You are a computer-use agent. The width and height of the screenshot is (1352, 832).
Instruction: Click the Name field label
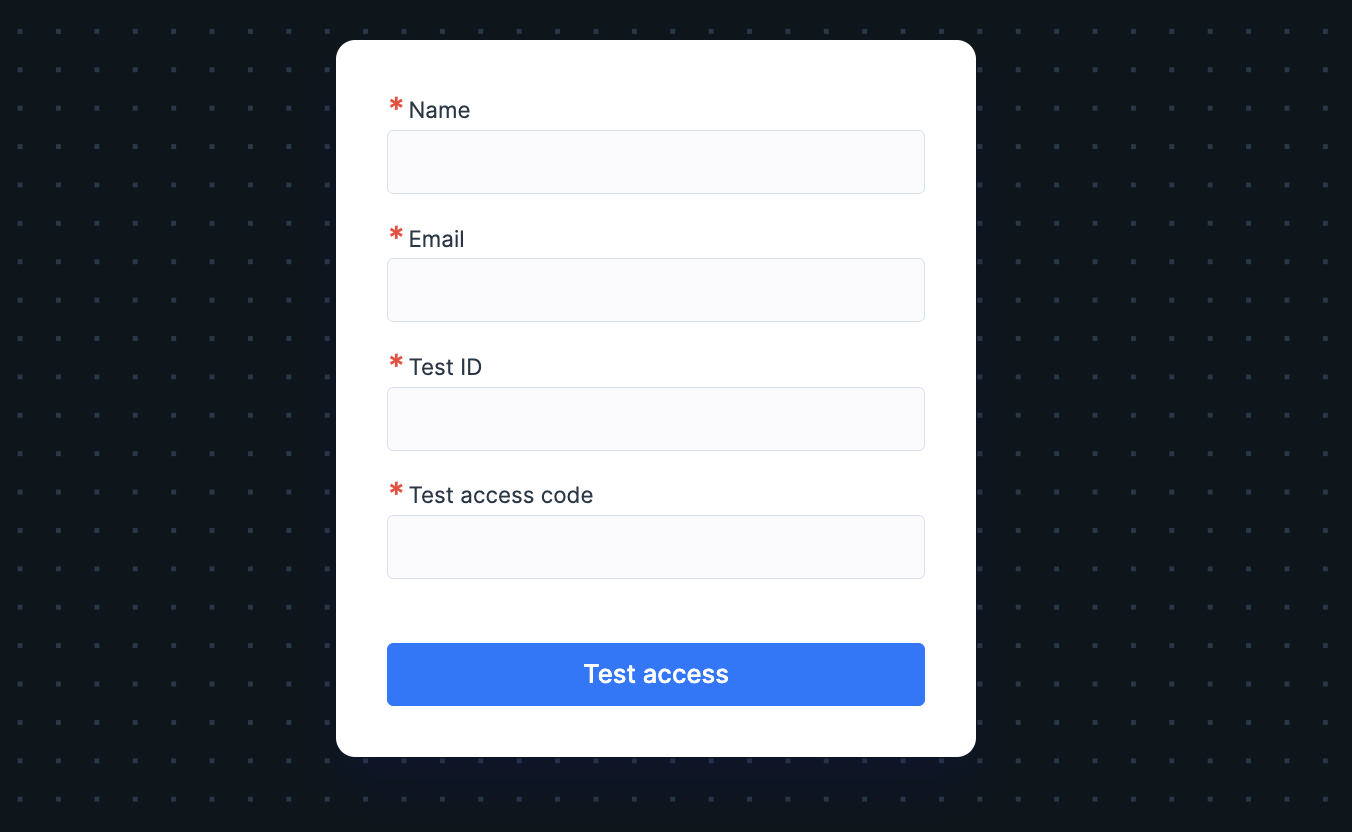pyautogui.click(x=439, y=110)
